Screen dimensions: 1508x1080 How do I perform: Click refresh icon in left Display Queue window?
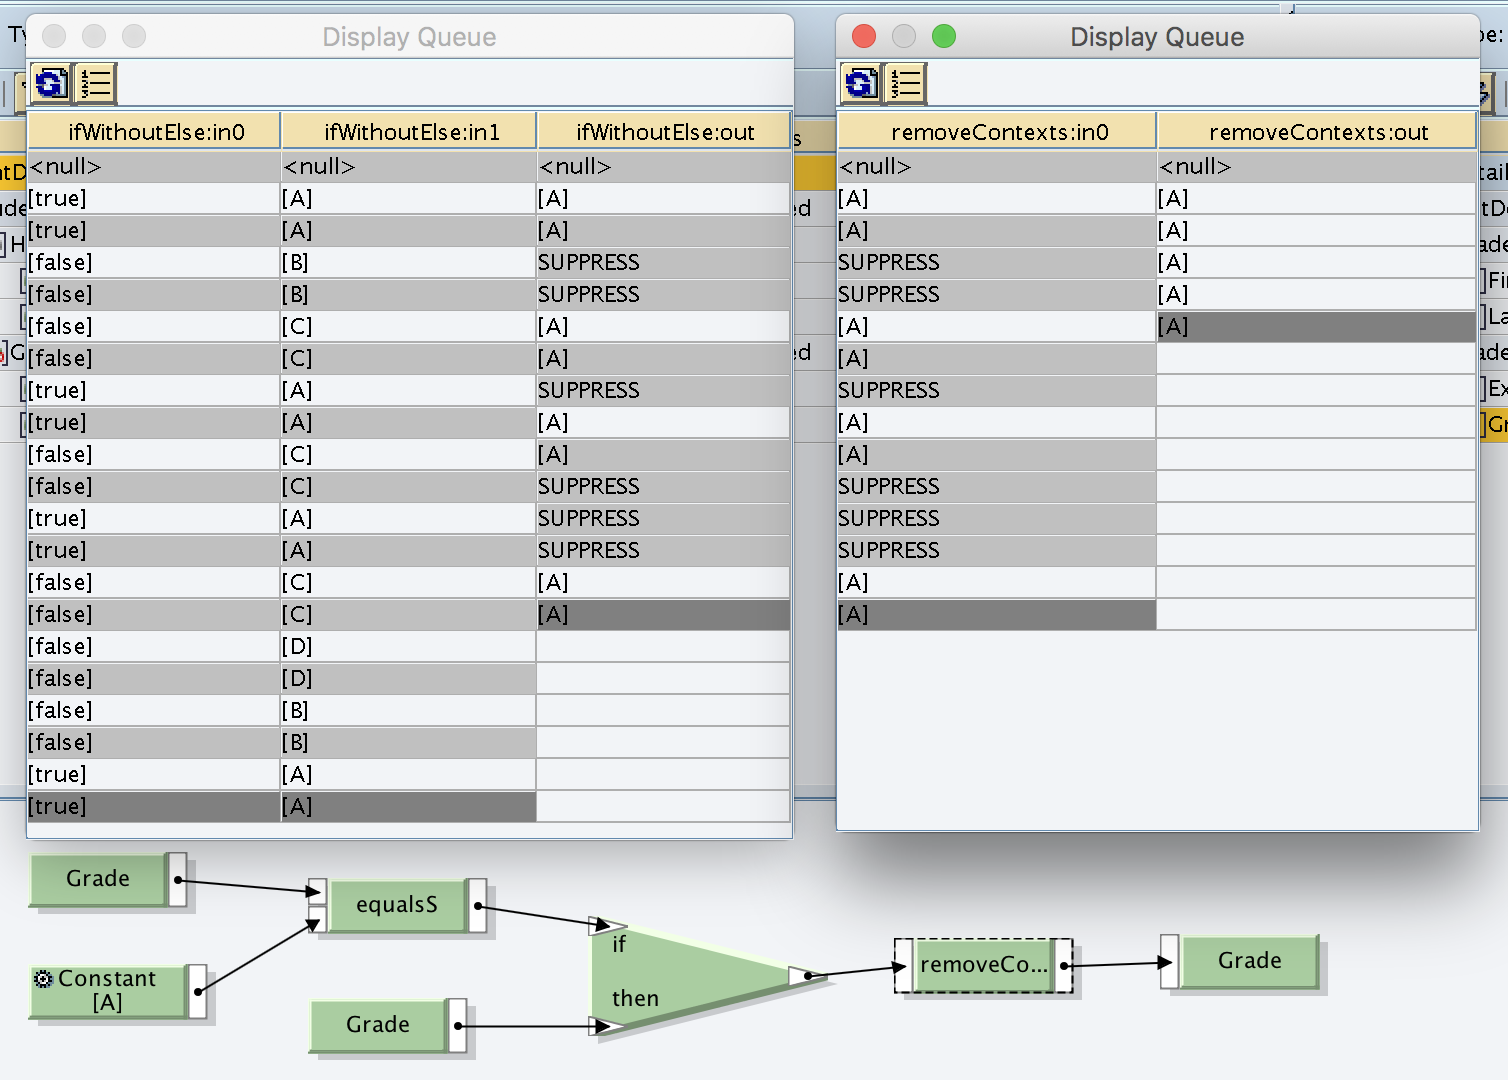[51, 83]
